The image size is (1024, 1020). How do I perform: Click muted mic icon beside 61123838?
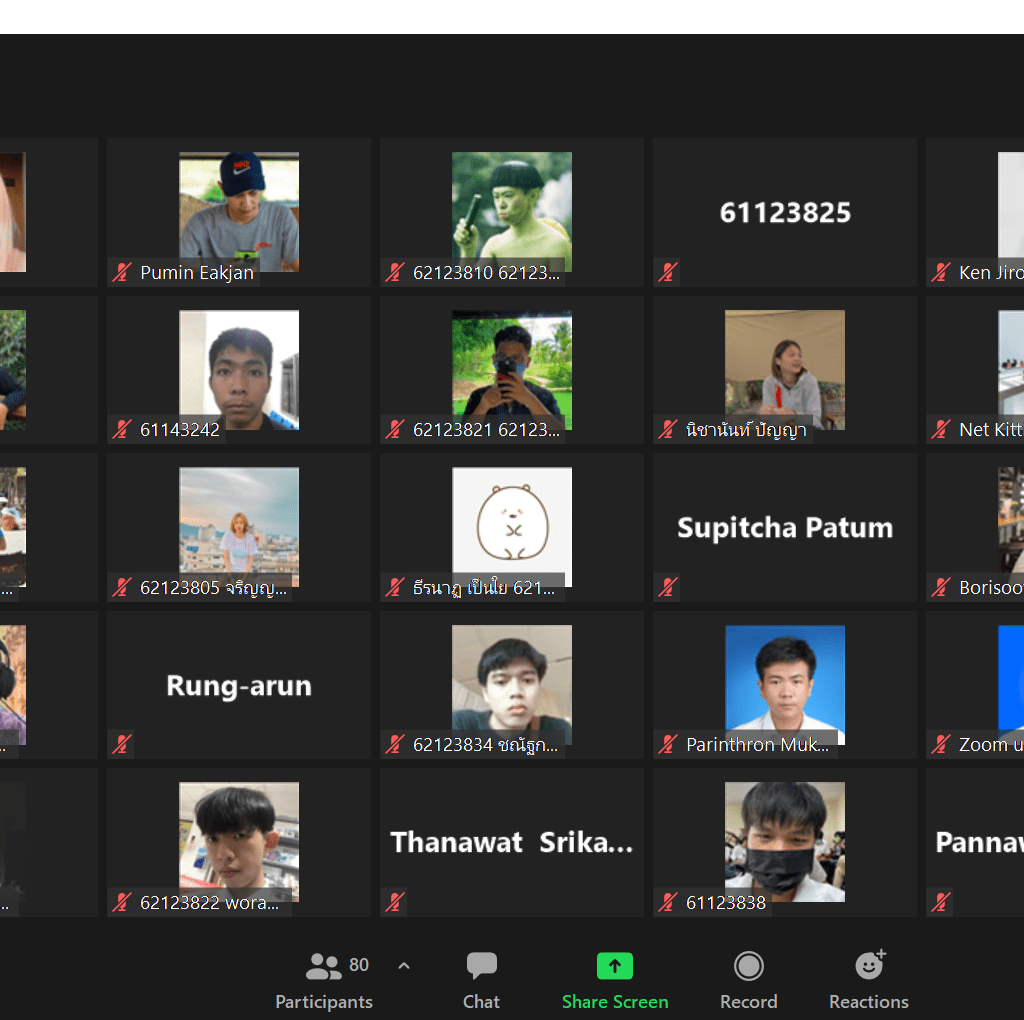(x=667, y=902)
